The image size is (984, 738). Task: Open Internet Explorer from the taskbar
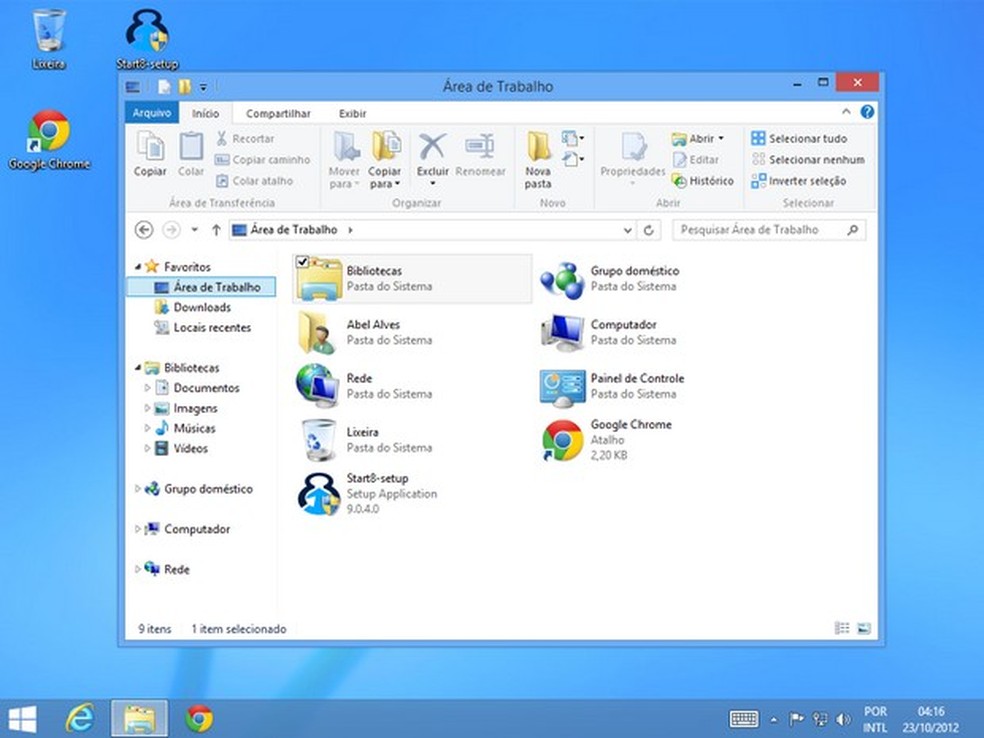79,717
